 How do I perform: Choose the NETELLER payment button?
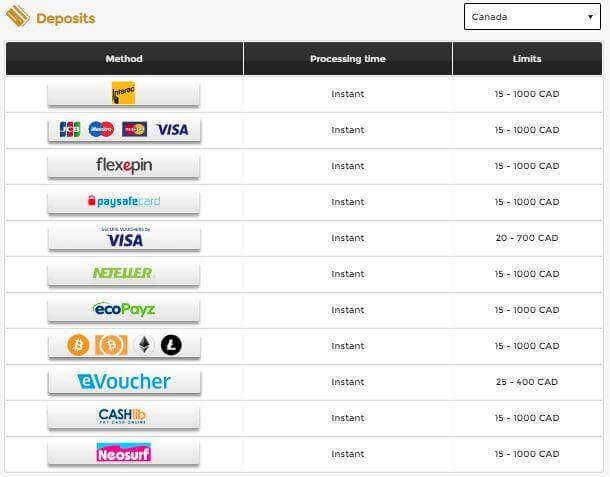[124, 274]
